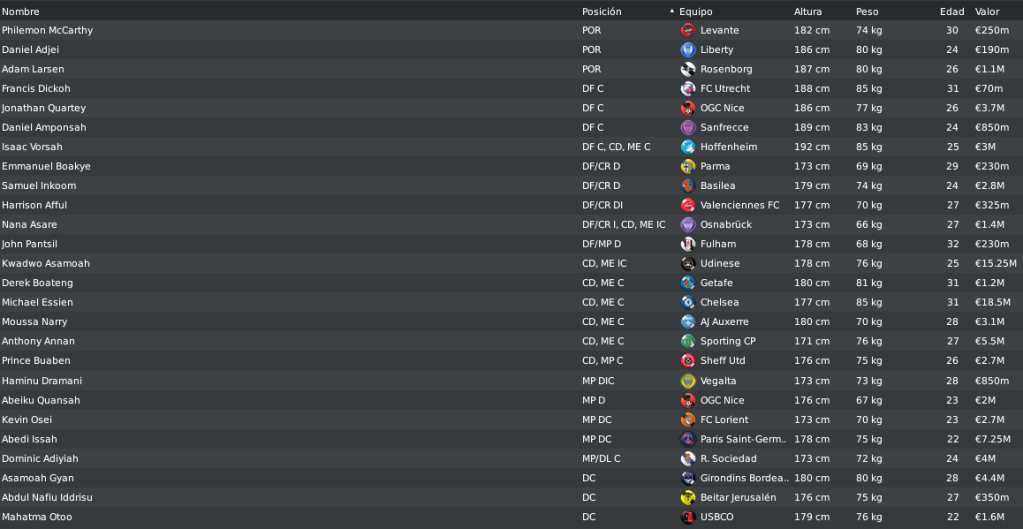Click the Paris Saint-Germain crest icon
This screenshot has height=529, width=1023.
[x=688, y=439]
